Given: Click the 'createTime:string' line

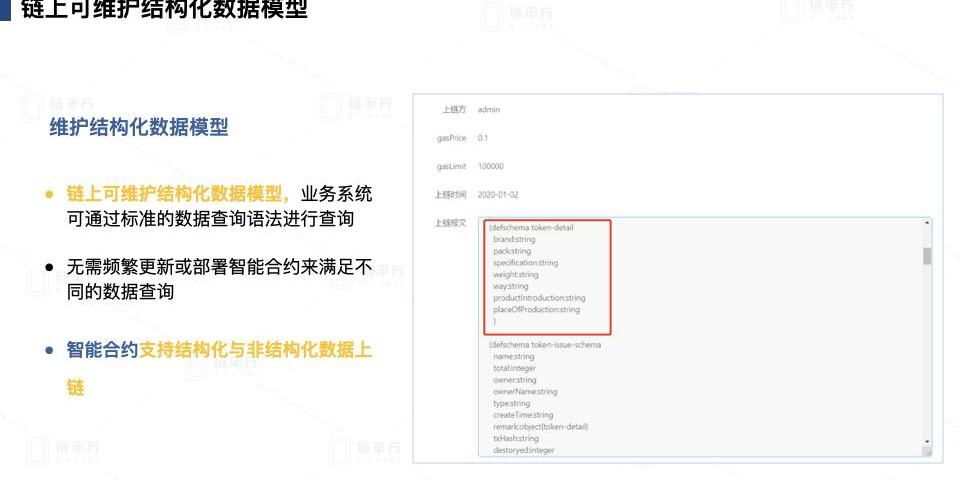Looking at the screenshot, I should pyautogui.click(x=523, y=415).
